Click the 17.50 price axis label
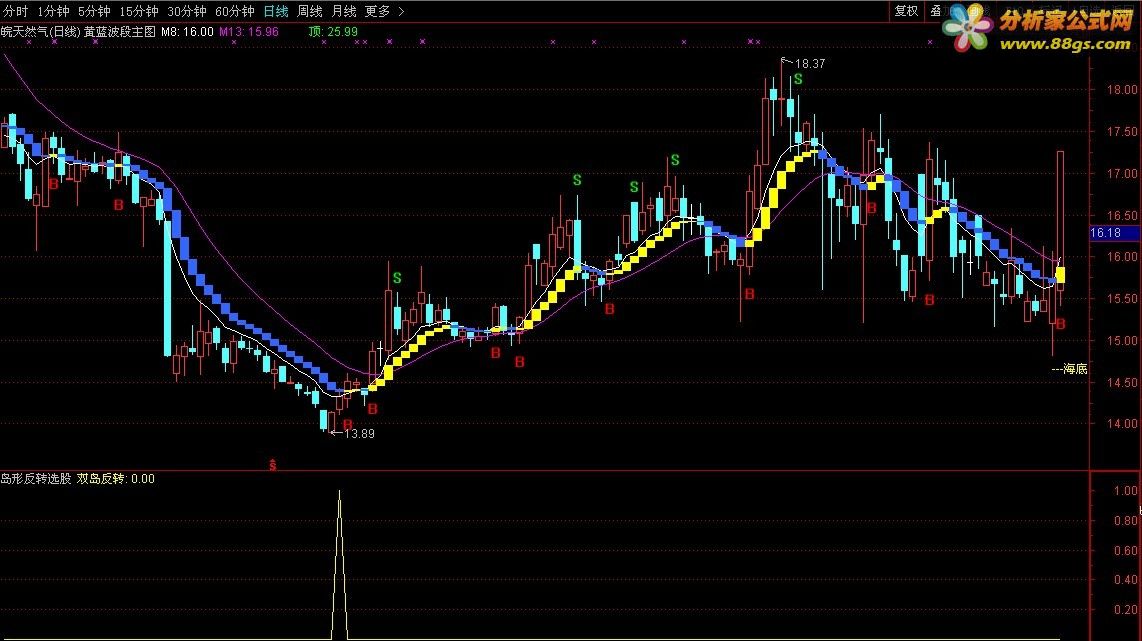1142x641 pixels. point(1122,132)
